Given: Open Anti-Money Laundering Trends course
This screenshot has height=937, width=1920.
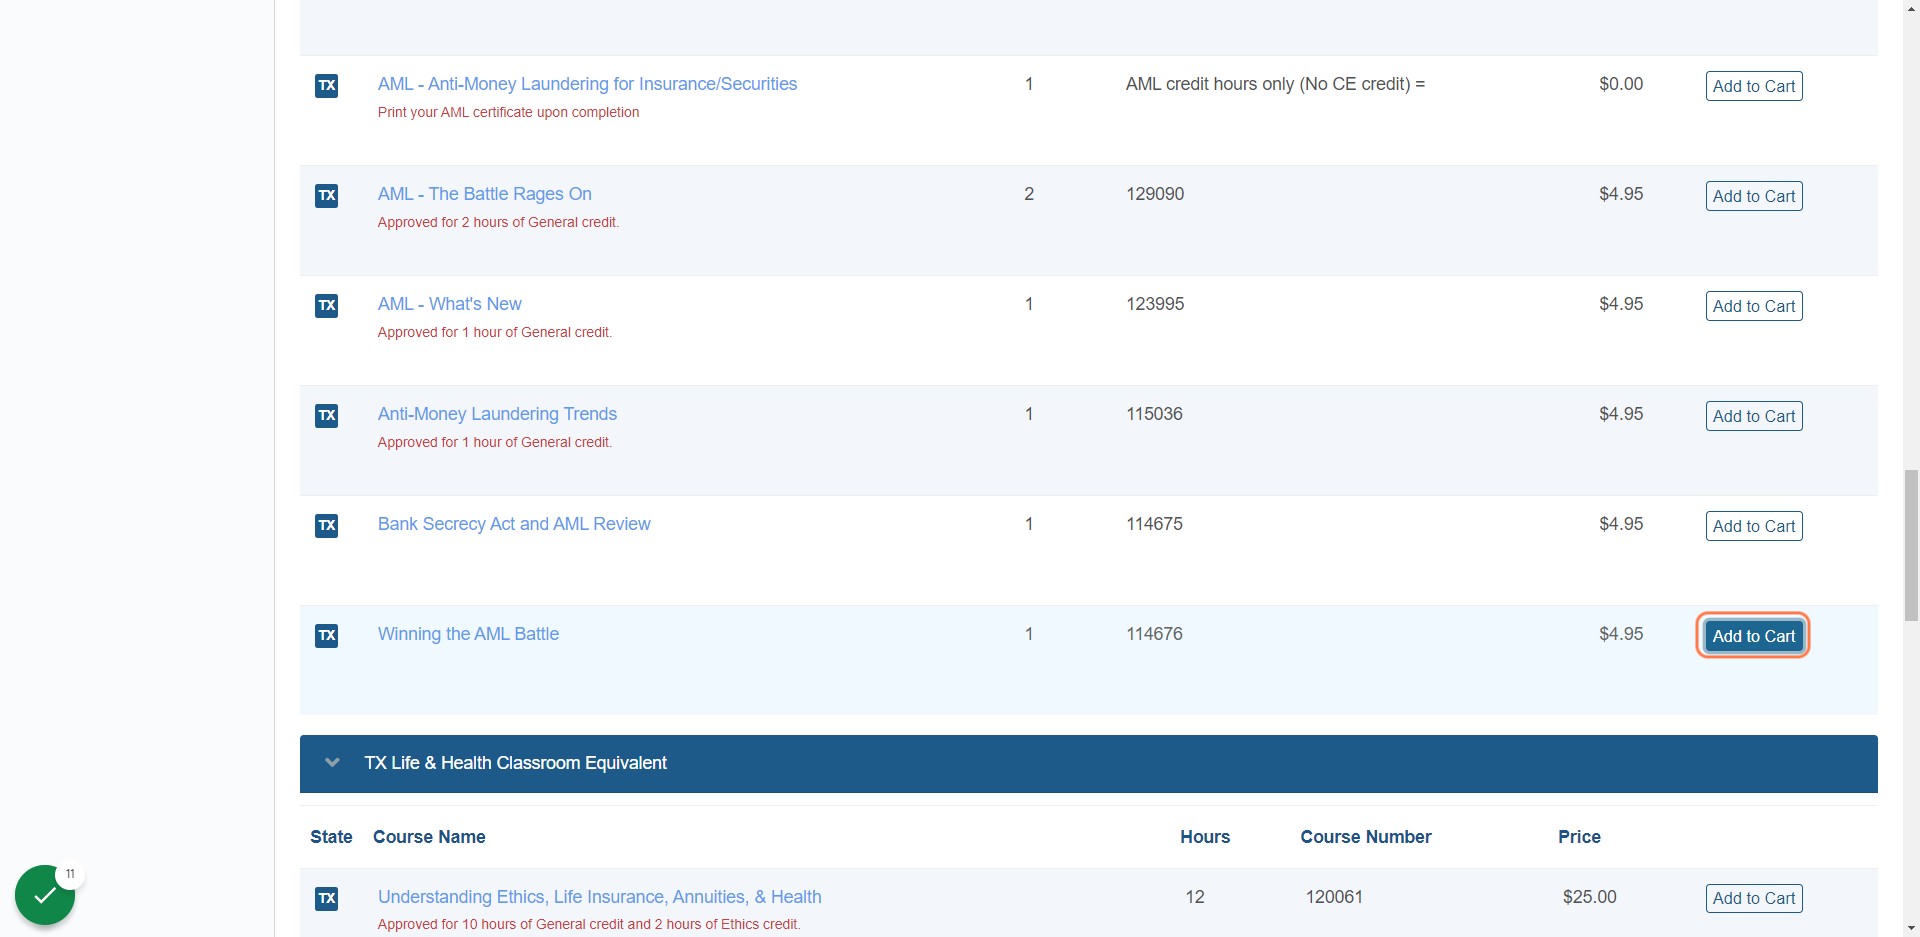Looking at the screenshot, I should 497,414.
